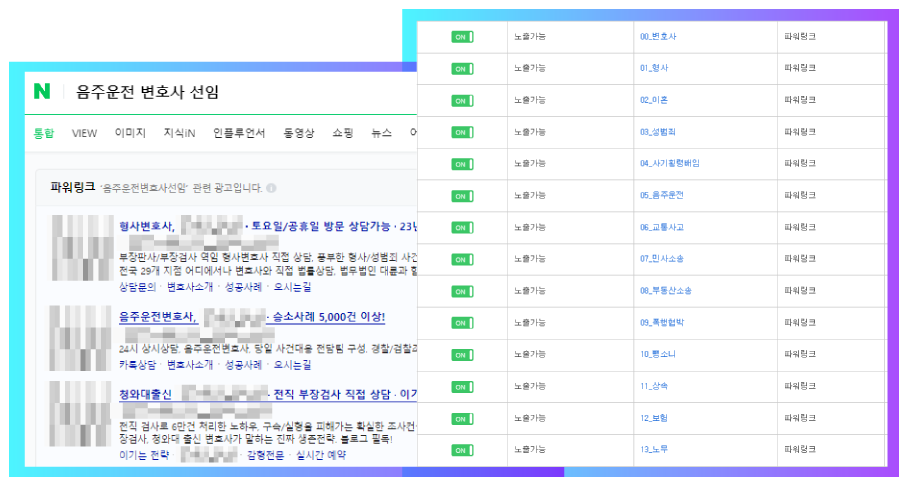Open the 13_노무 campaign link
The image size is (908, 486).
pyautogui.click(x=654, y=449)
